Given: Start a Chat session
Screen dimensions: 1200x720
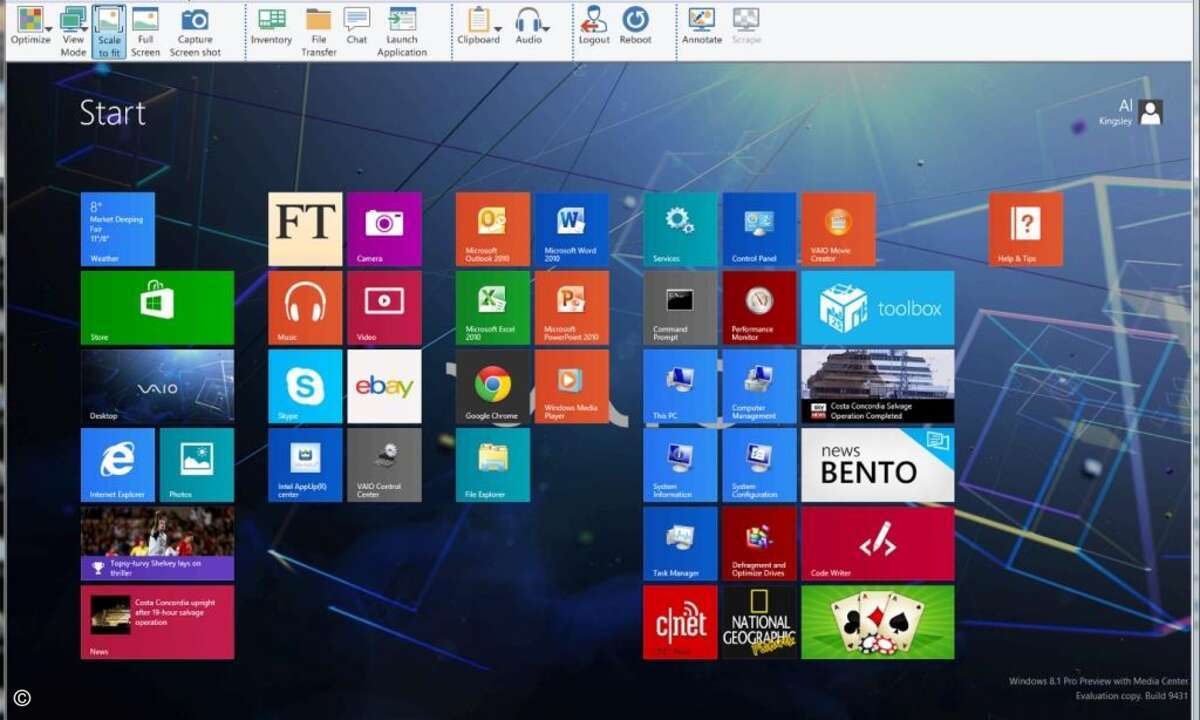Looking at the screenshot, I should [357, 27].
